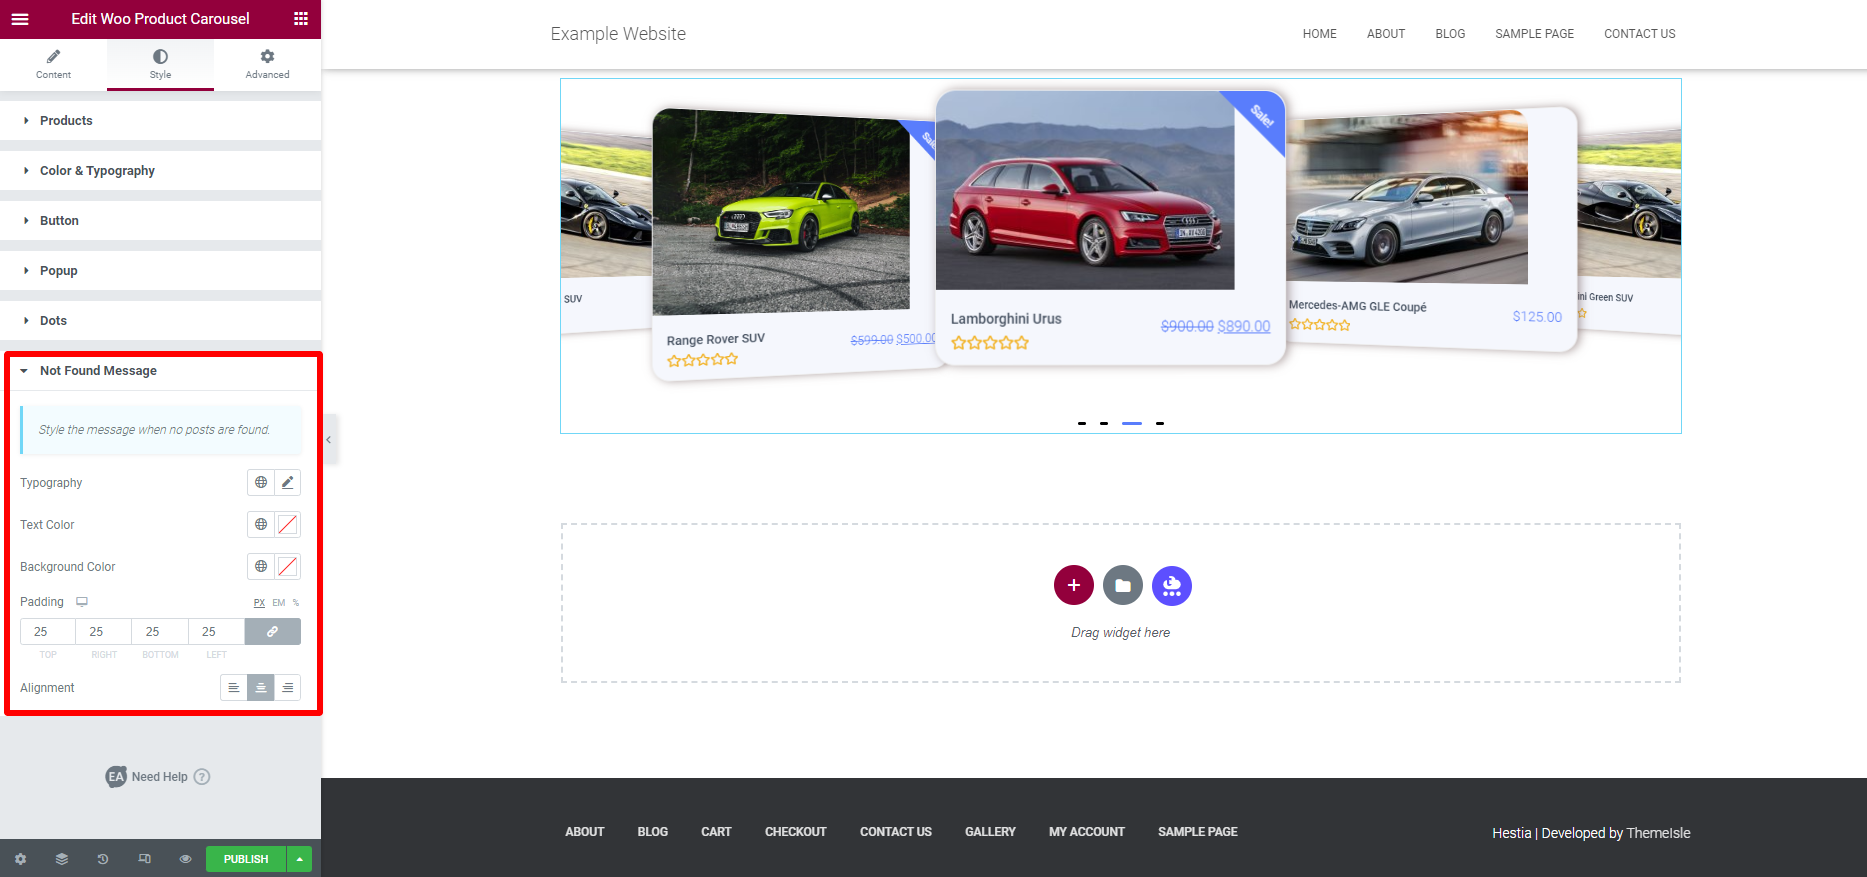
Task: Open CART in footer menu
Action: click(x=716, y=832)
